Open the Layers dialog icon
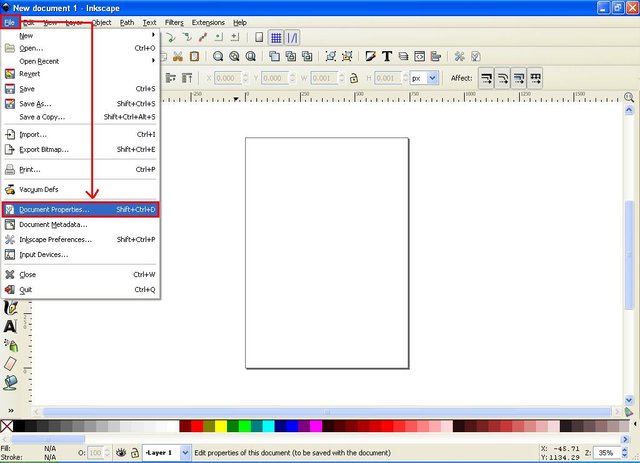 tap(403, 56)
